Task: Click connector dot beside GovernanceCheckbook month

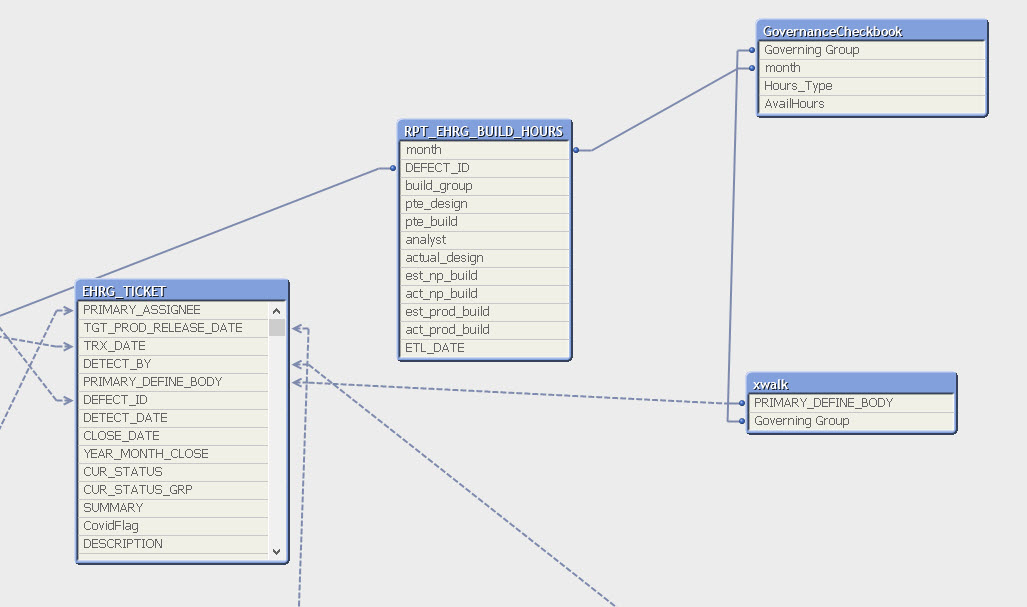Action: 752,68
